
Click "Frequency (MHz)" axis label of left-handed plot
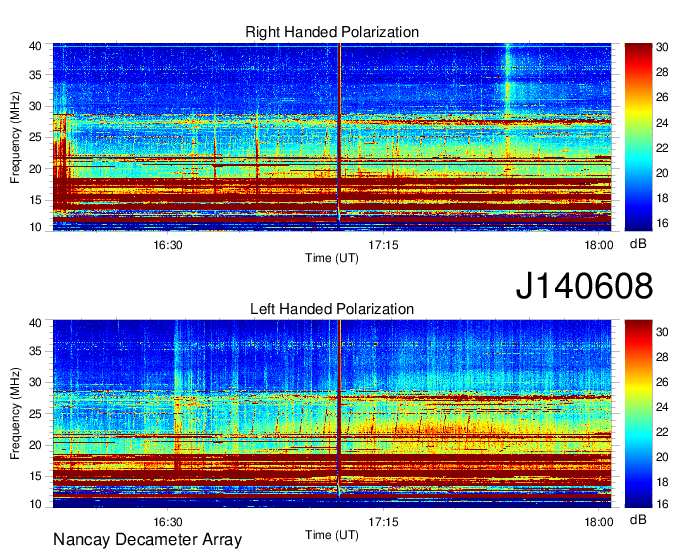click(x=15, y=414)
